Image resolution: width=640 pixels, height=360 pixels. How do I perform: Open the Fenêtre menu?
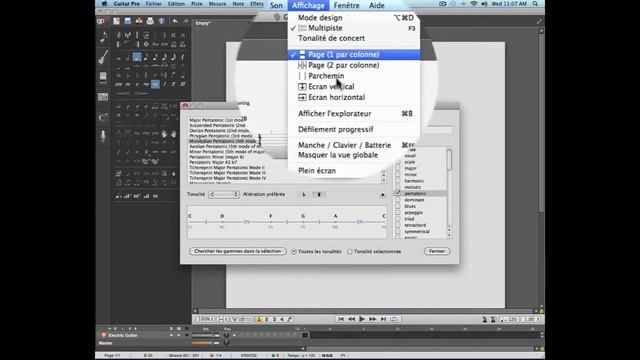click(x=347, y=5)
